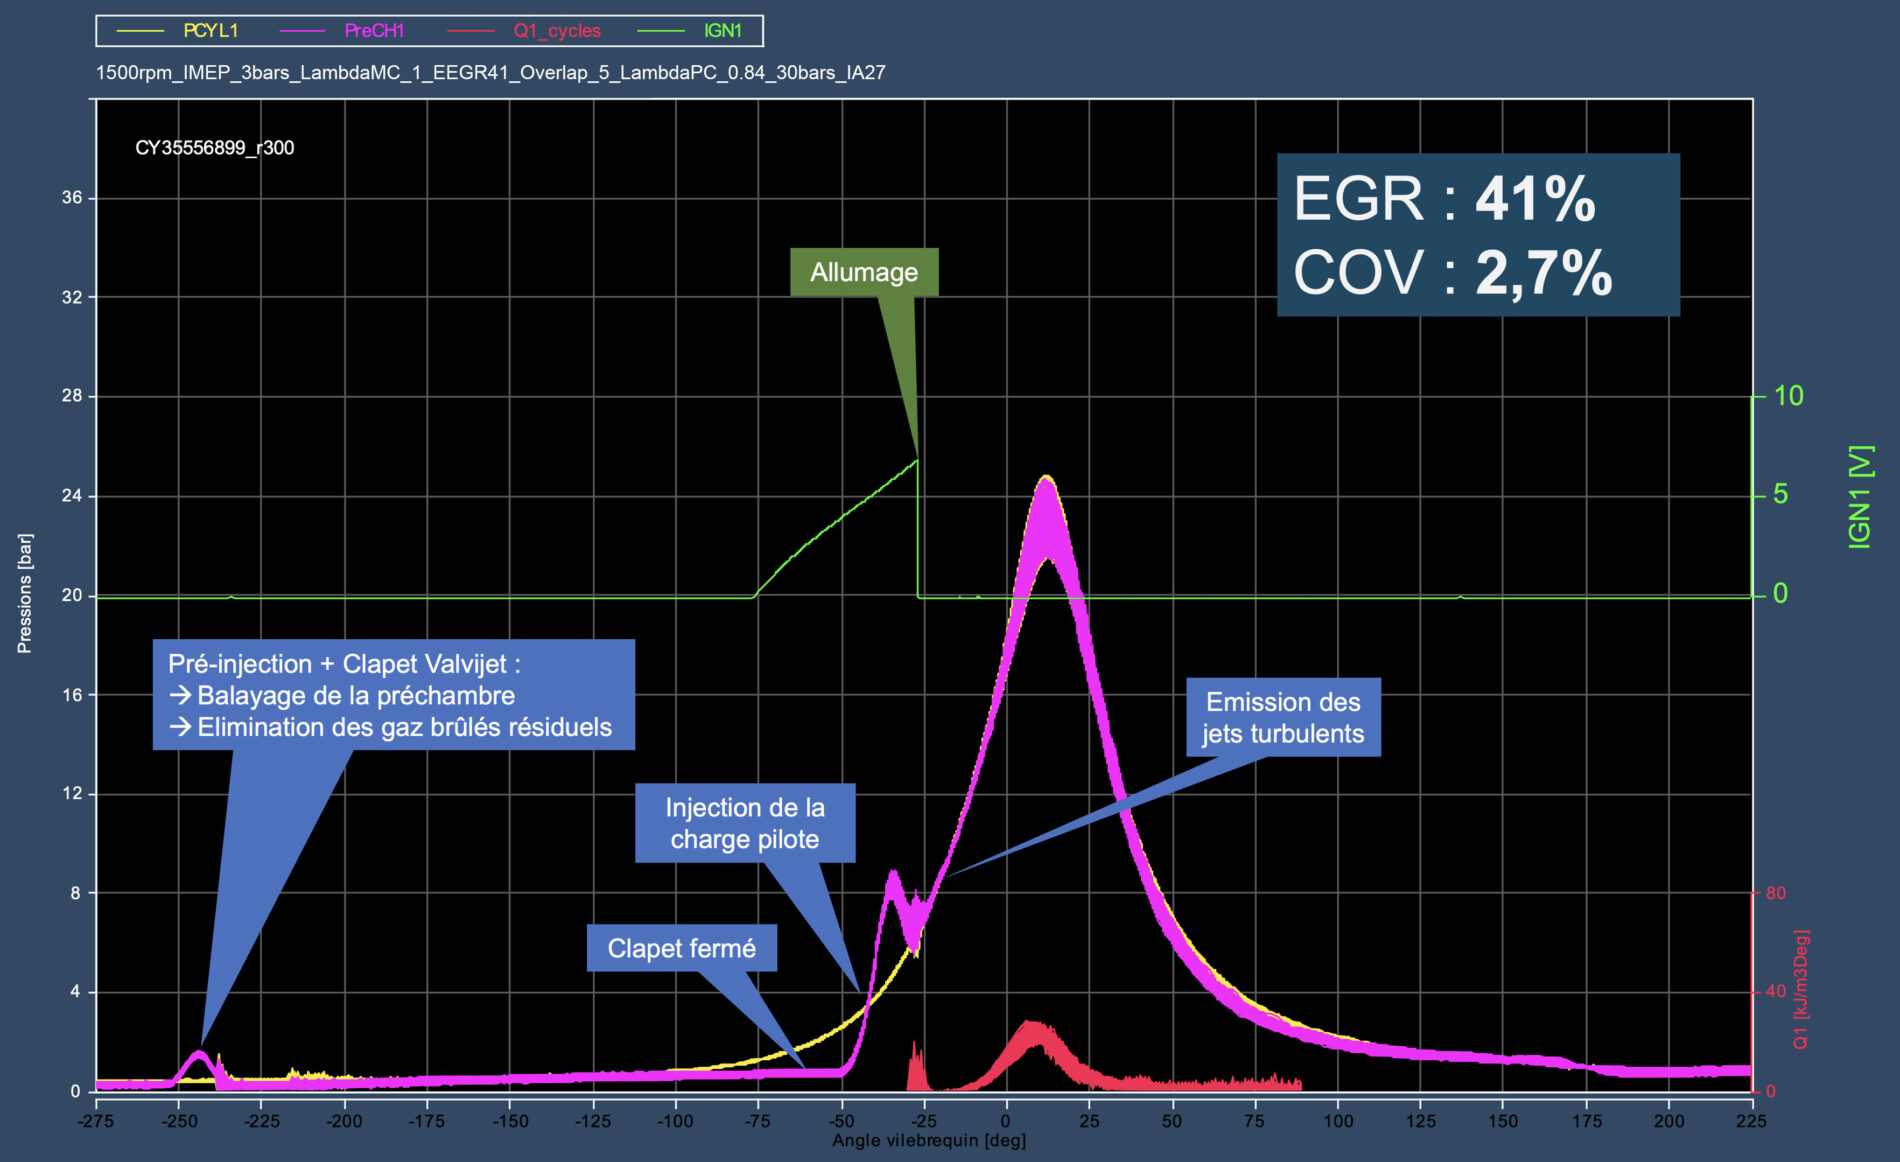Select the PreCH1 legend entry
The width and height of the screenshot is (1900, 1162).
point(373,31)
